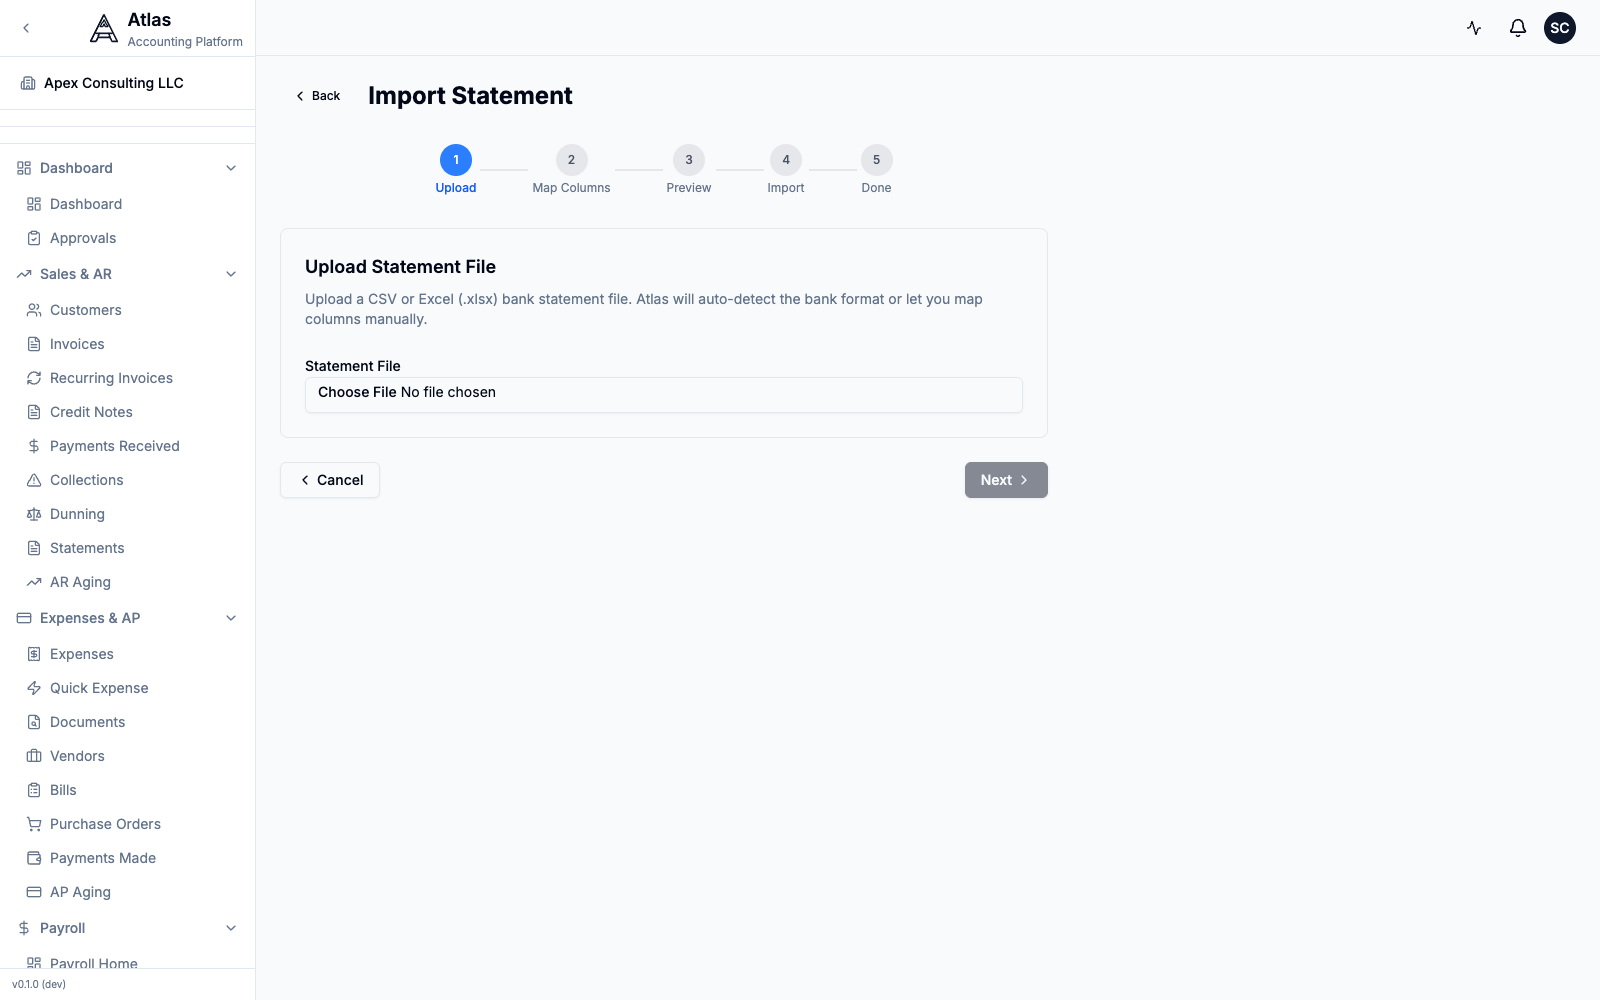Click the Purchase Orders cart icon
The image size is (1600, 1000).
[x=34, y=824]
